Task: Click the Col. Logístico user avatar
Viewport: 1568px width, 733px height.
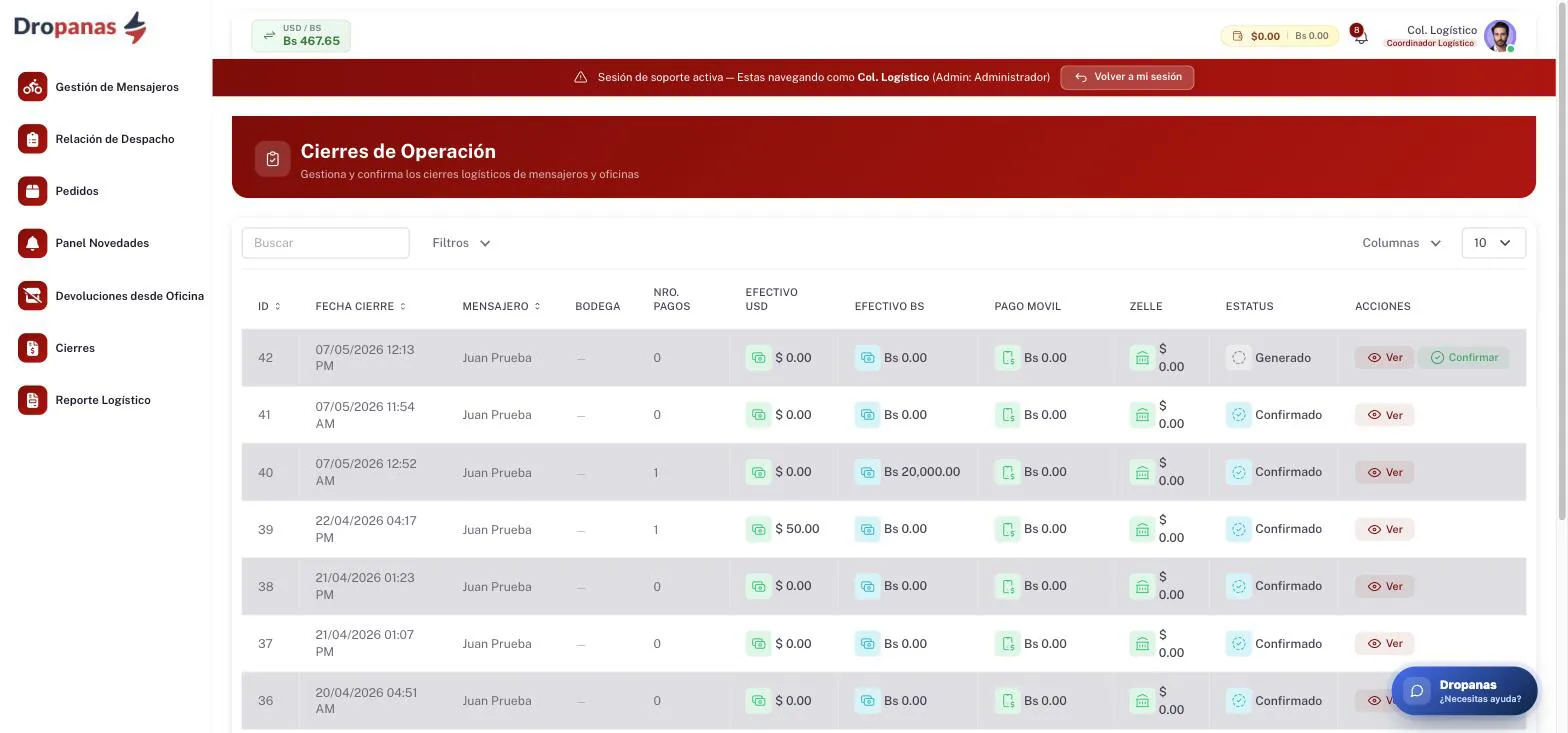Action: point(1499,36)
